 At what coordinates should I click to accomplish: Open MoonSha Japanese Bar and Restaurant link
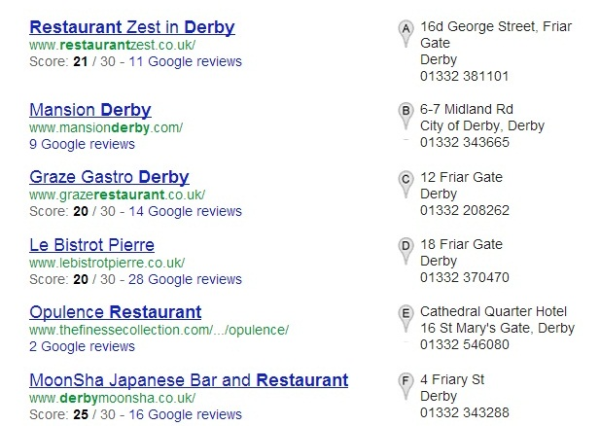[x=189, y=380]
